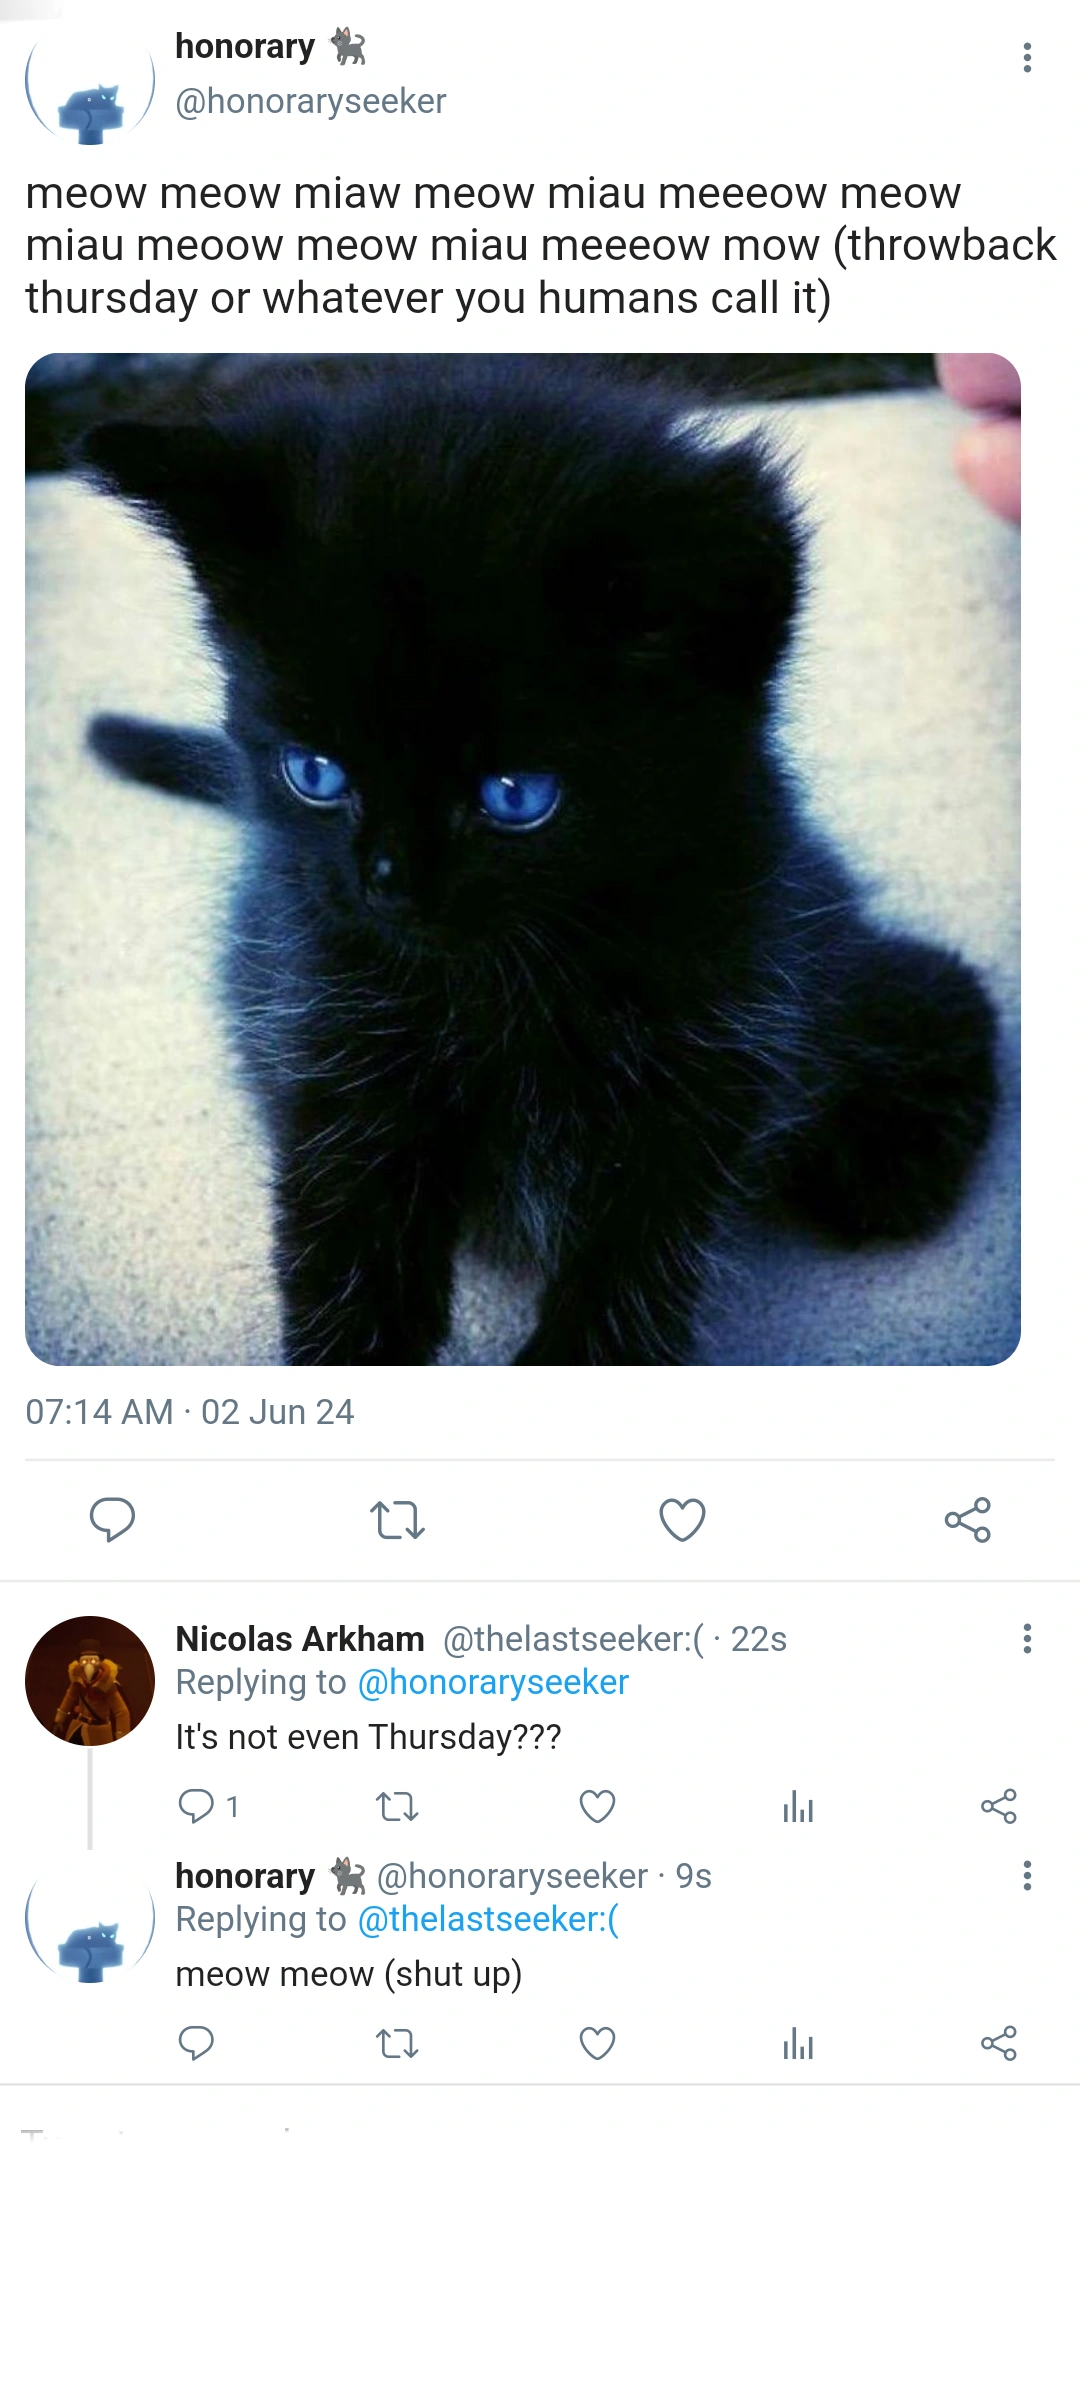Retweet Nicolas Arkham's reply
The height and width of the screenshot is (2400, 1080).
click(397, 1806)
